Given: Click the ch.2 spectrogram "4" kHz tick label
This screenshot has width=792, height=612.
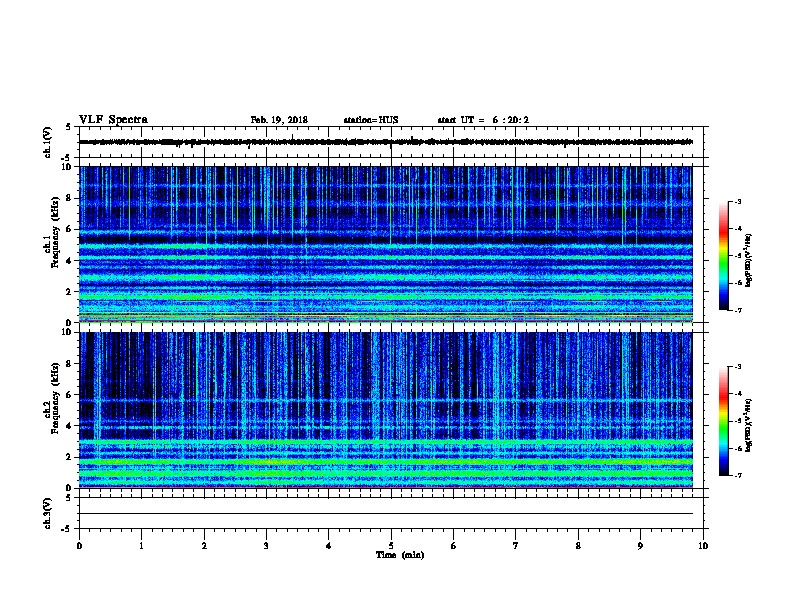Looking at the screenshot, I should (69, 426).
